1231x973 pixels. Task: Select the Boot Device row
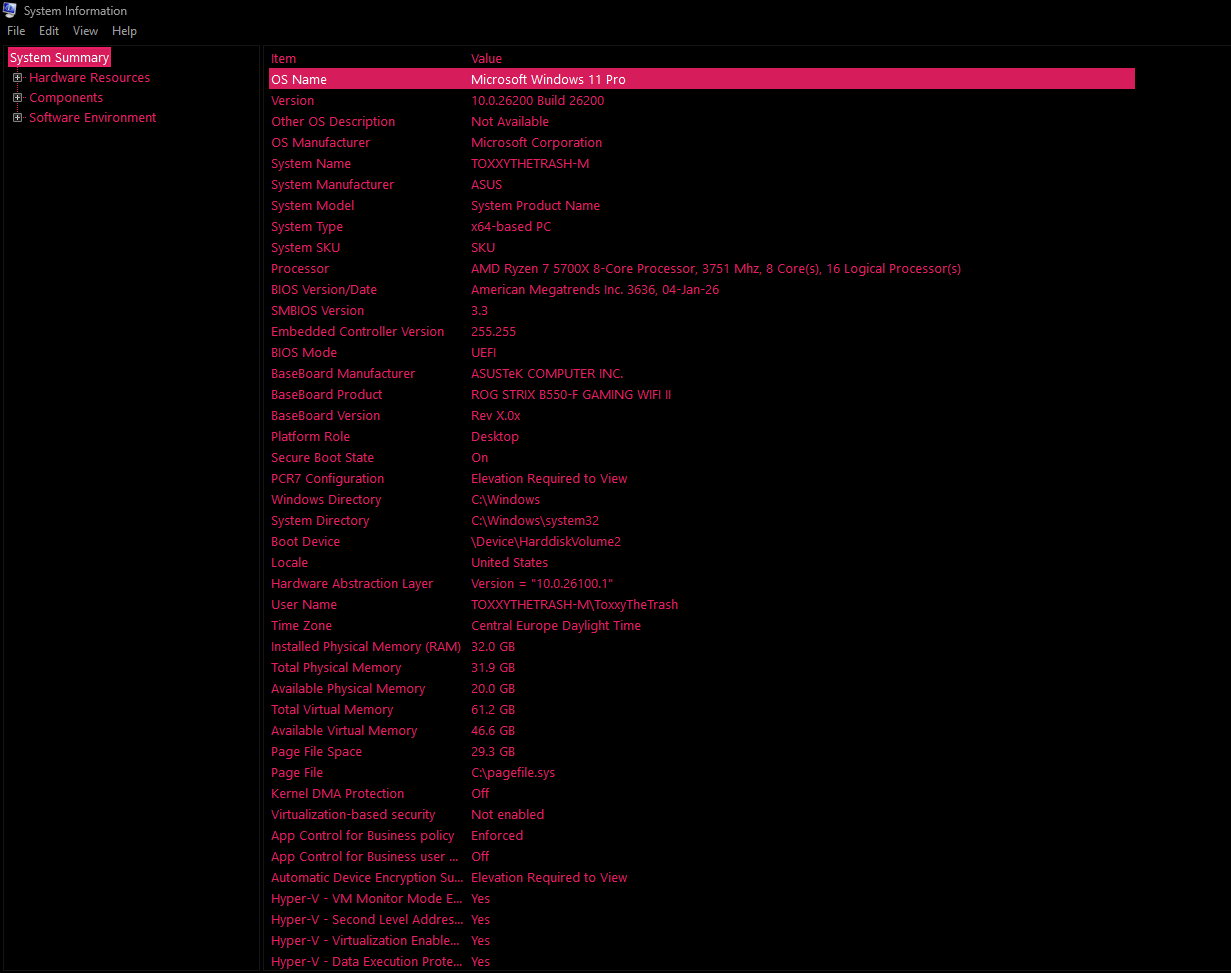click(702, 542)
